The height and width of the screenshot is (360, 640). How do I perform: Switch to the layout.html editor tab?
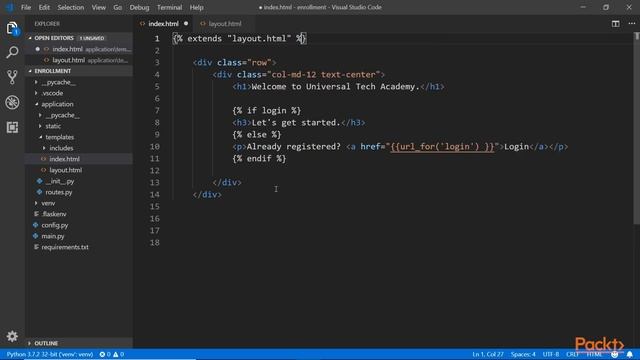224,24
